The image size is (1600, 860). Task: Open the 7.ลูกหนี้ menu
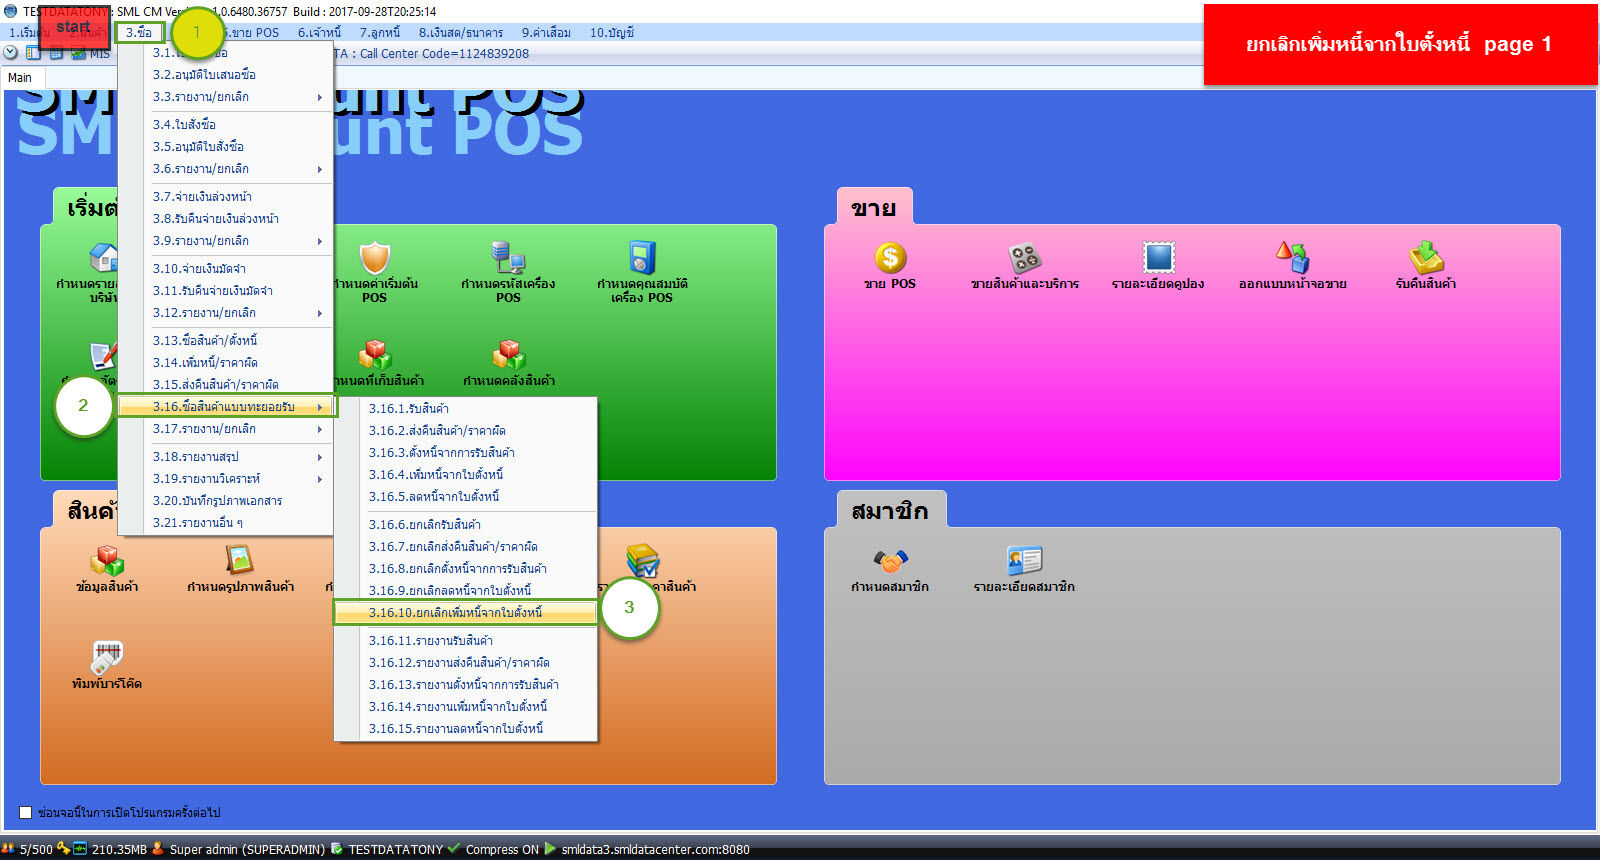coord(379,33)
